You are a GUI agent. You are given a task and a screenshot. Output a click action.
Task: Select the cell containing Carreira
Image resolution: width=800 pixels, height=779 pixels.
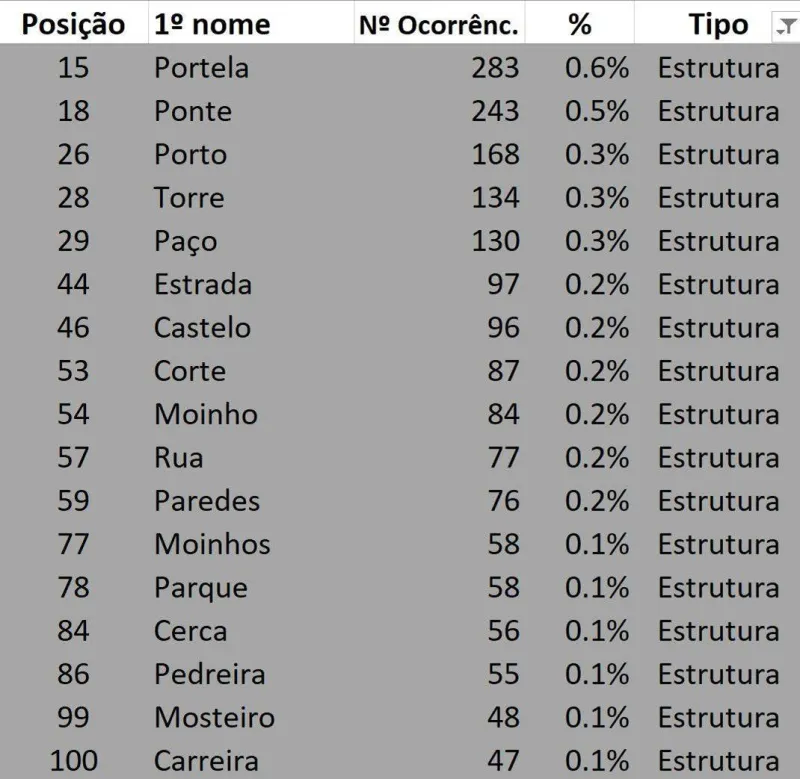coord(251,761)
